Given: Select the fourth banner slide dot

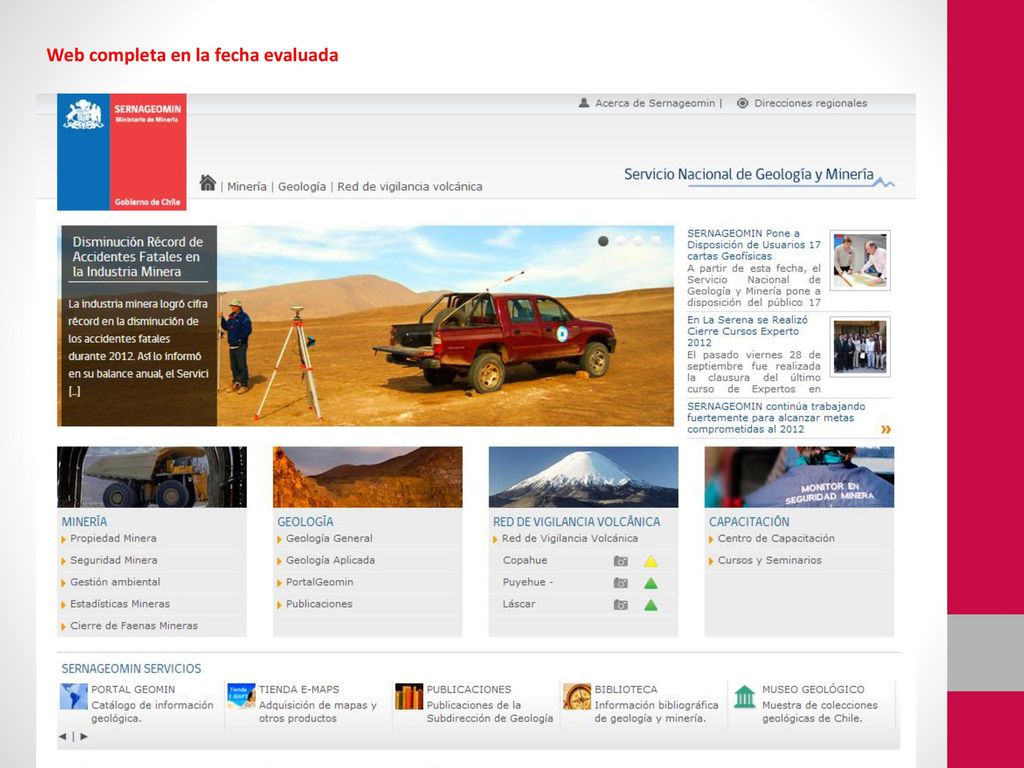Looking at the screenshot, I should pyautogui.click(x=655, y=241).
